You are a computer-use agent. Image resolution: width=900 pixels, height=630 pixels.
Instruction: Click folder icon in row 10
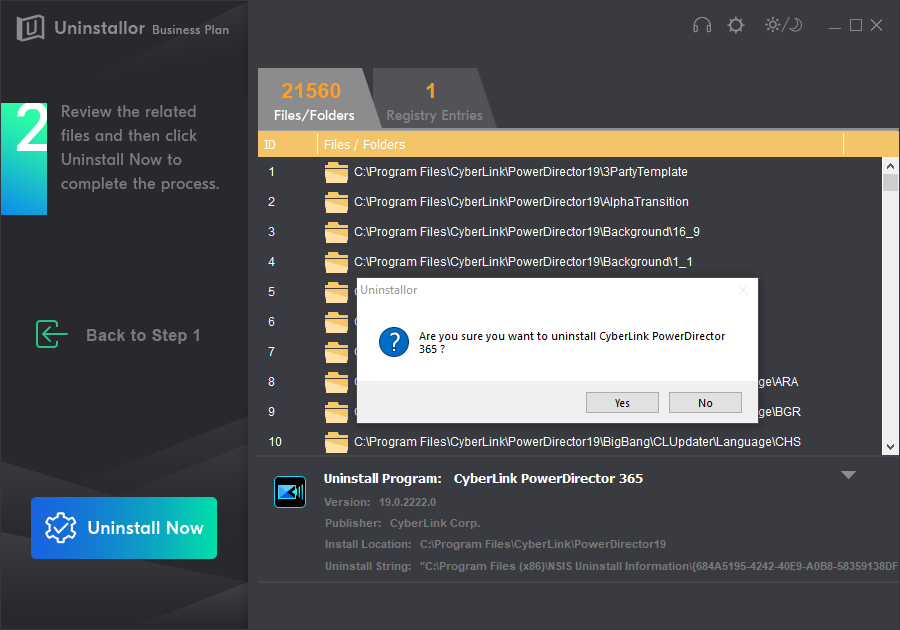click(336, 442)
